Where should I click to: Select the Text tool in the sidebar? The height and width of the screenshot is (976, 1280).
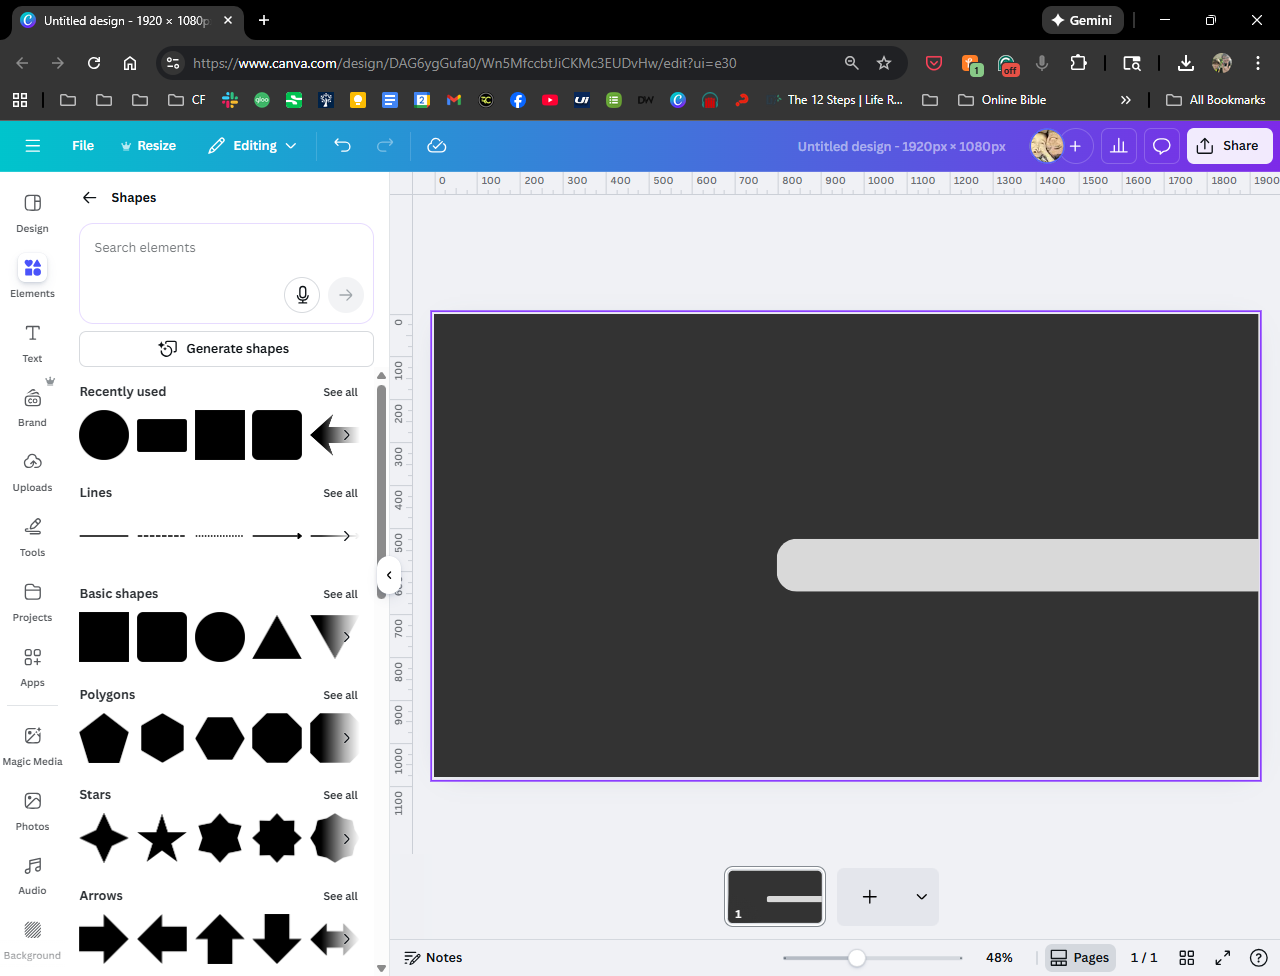point(33,342)
